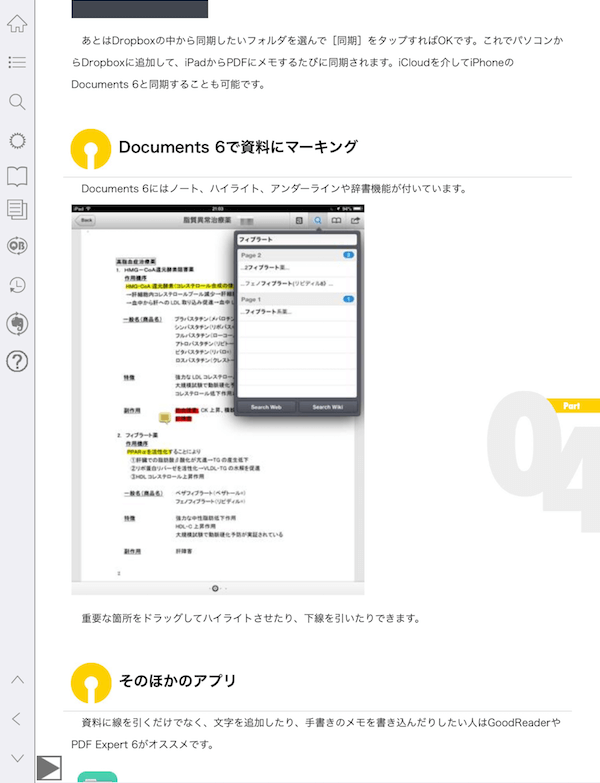Click the Page 1 results header
This screenshot has height=783, width=600.
click(297, 299)
